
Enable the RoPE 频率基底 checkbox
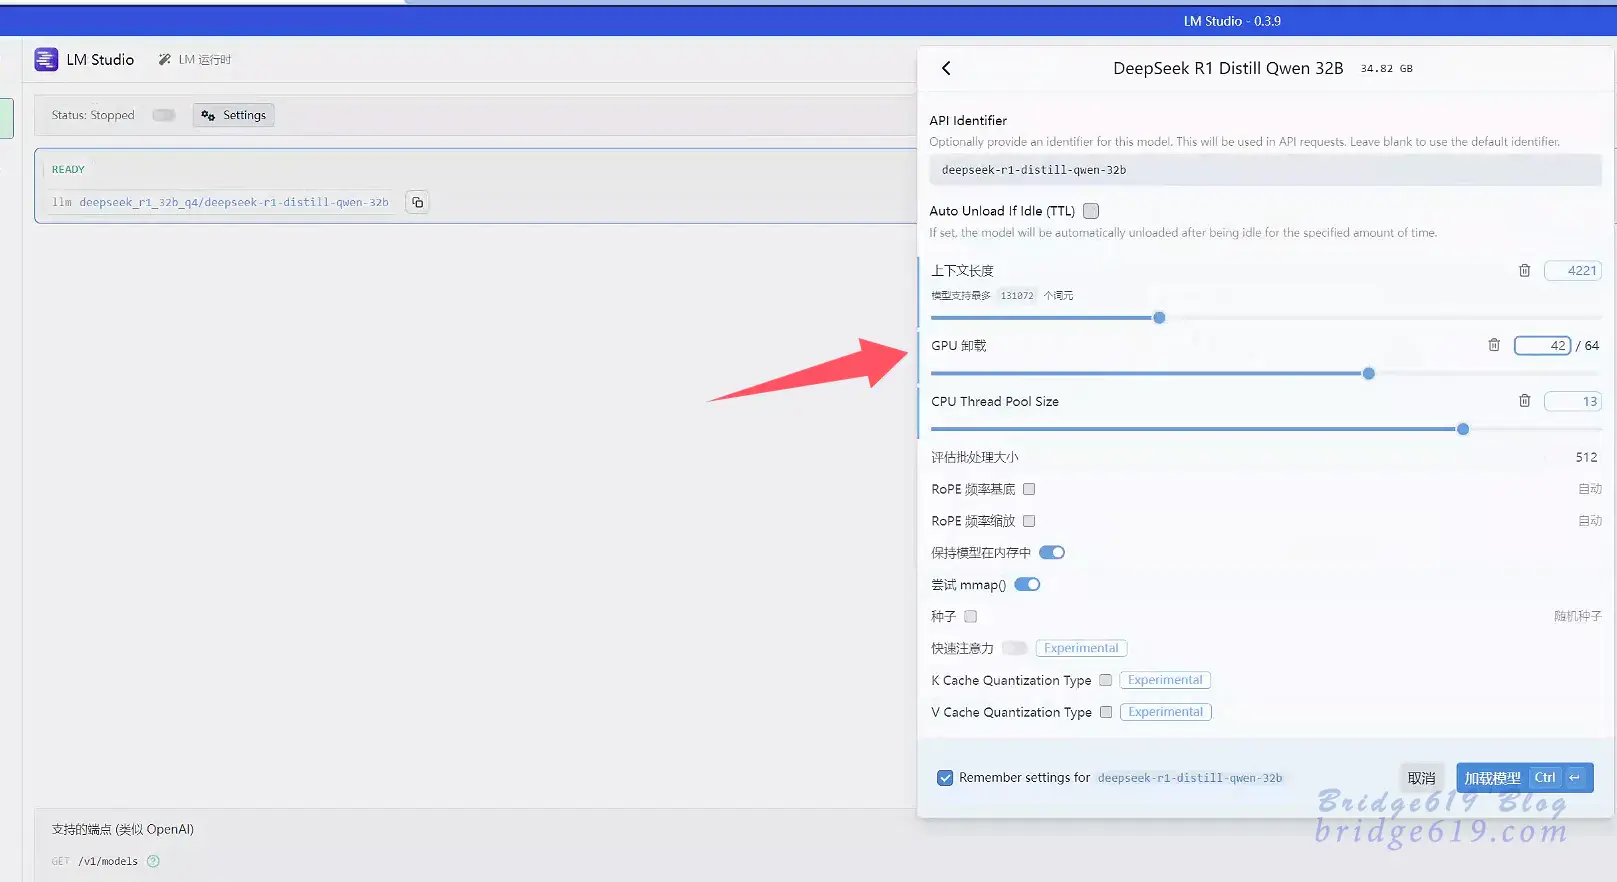coord(1029,489)
